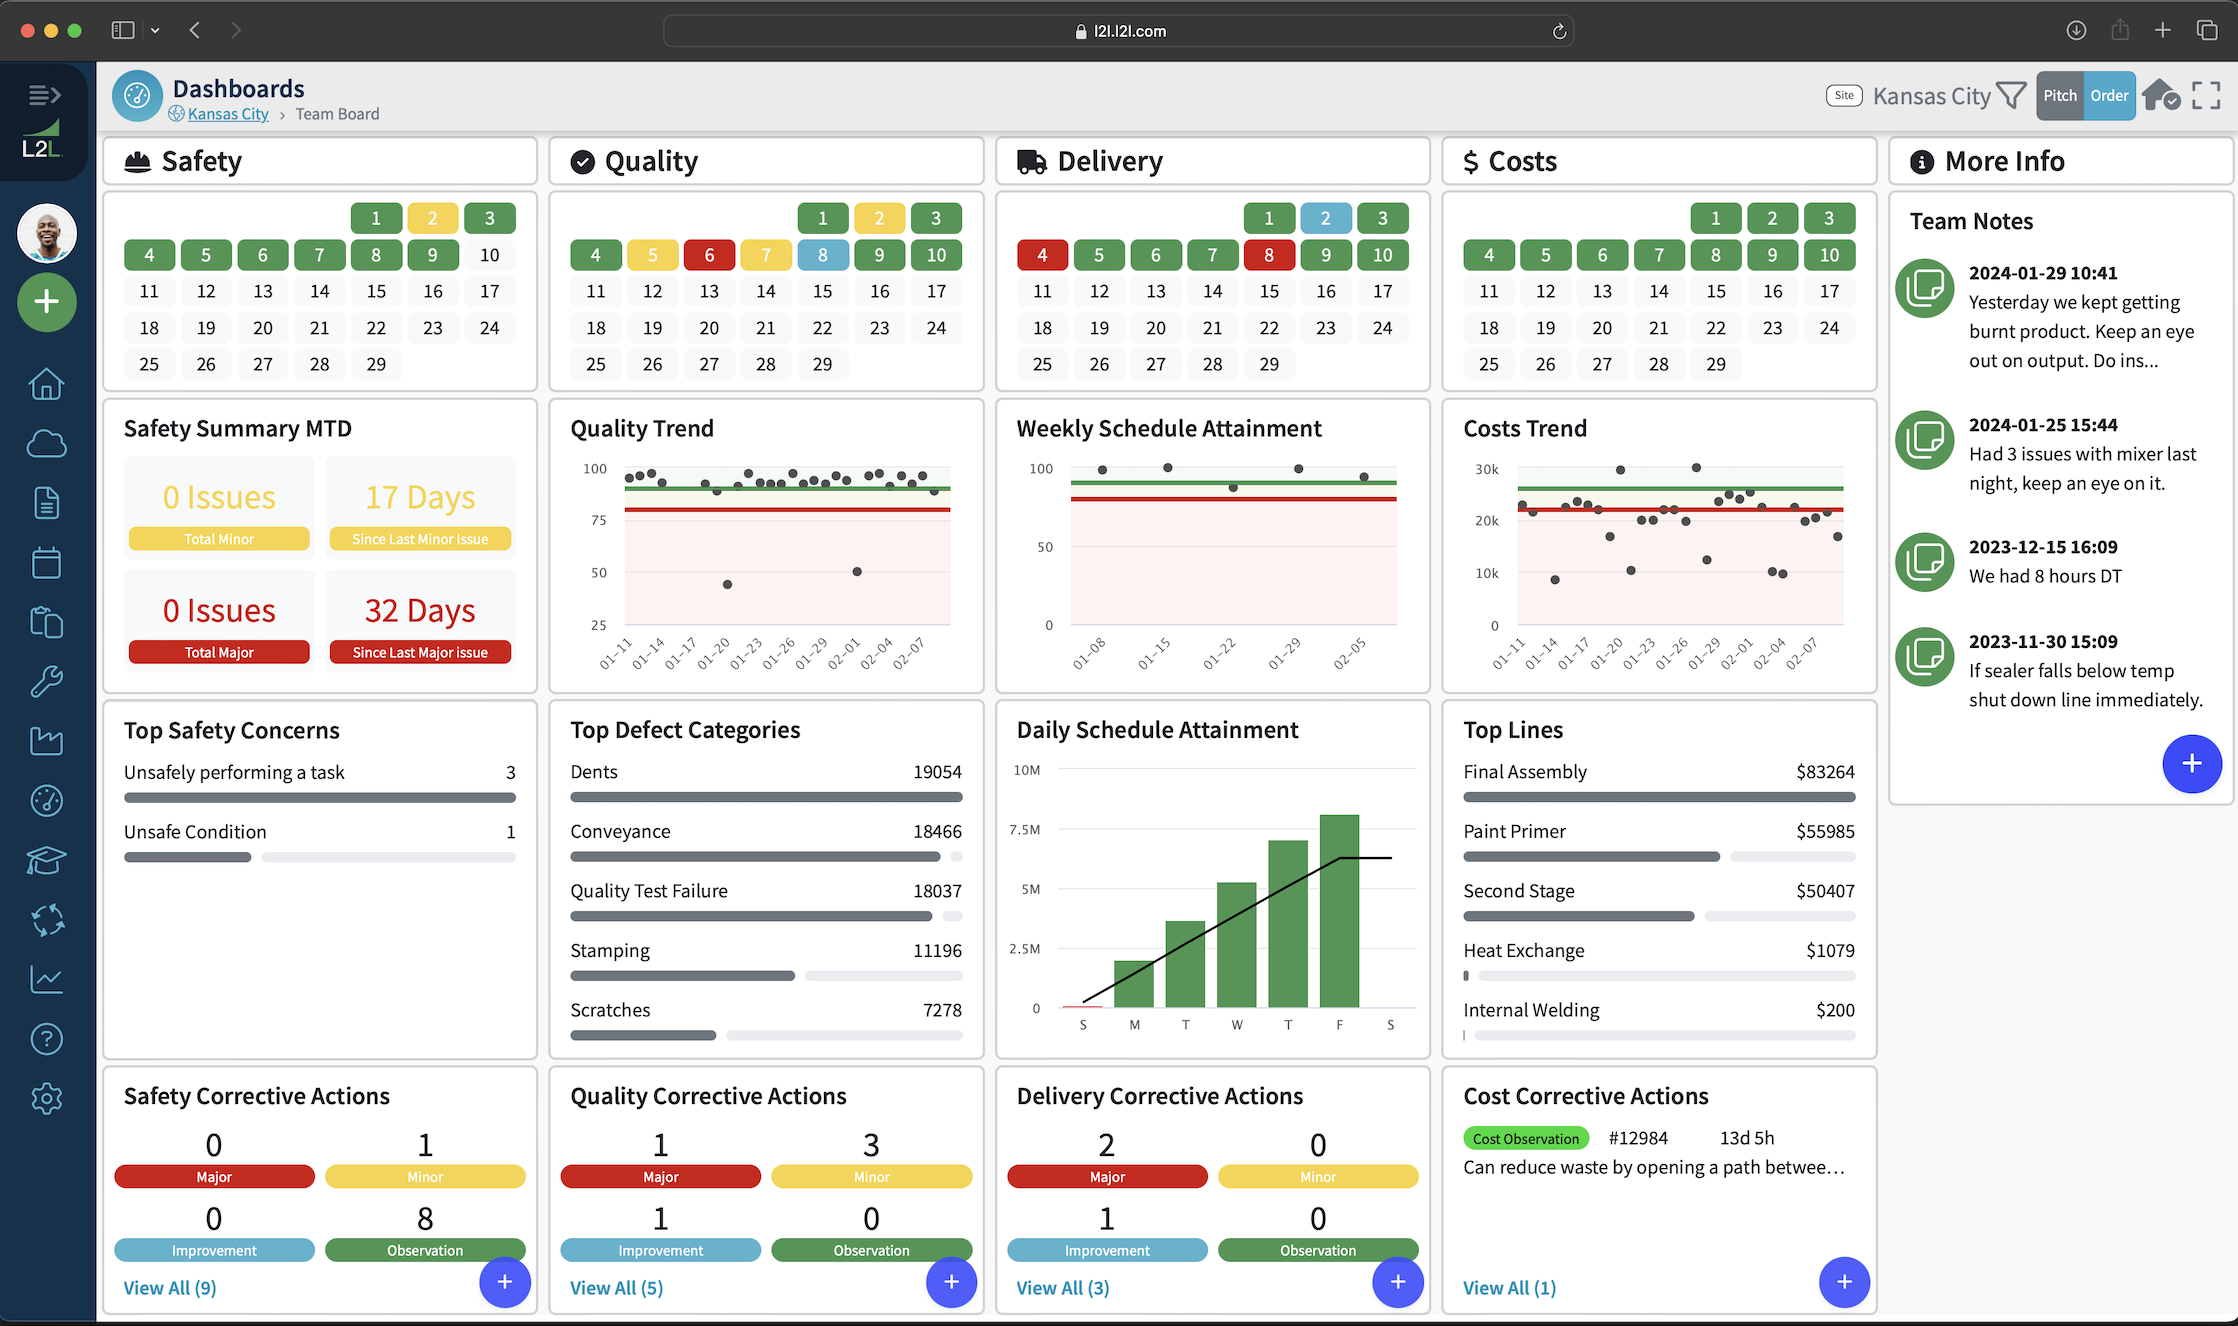The image size is (2238, 1326).
Task: Expand the tab chooser chevron near back arrow
Action: [156, 30]
